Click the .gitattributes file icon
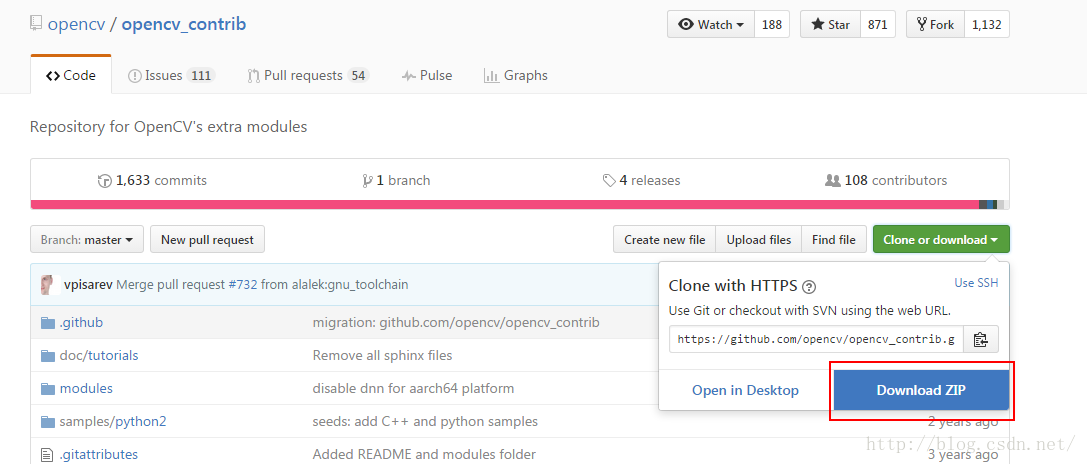This screenshot has height=464, width=1087. [46, 454]
